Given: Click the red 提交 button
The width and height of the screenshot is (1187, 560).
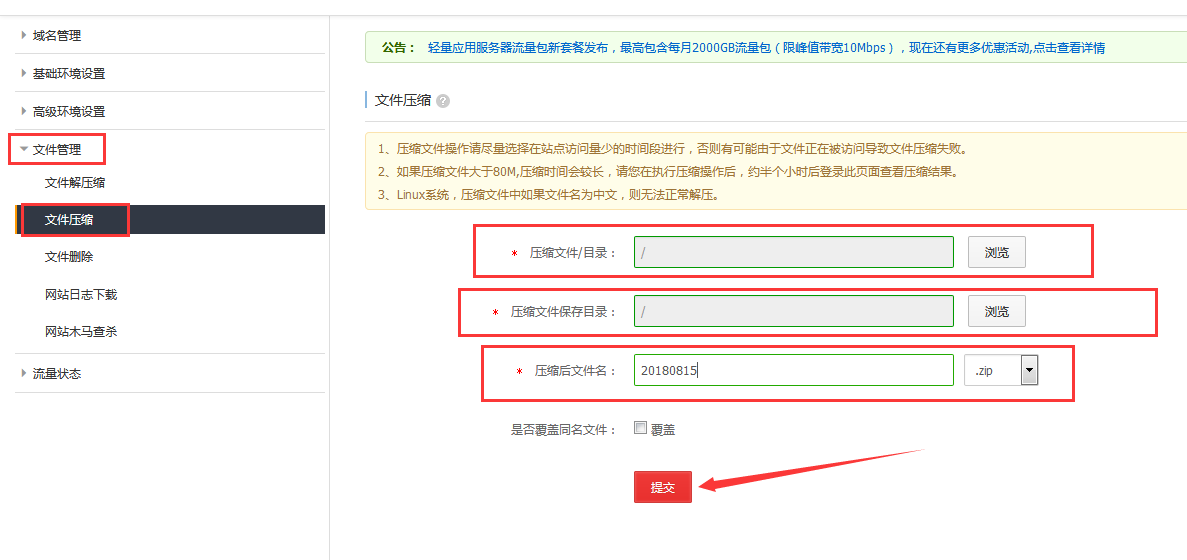Looking at the screenshot, I should (662, 487).
